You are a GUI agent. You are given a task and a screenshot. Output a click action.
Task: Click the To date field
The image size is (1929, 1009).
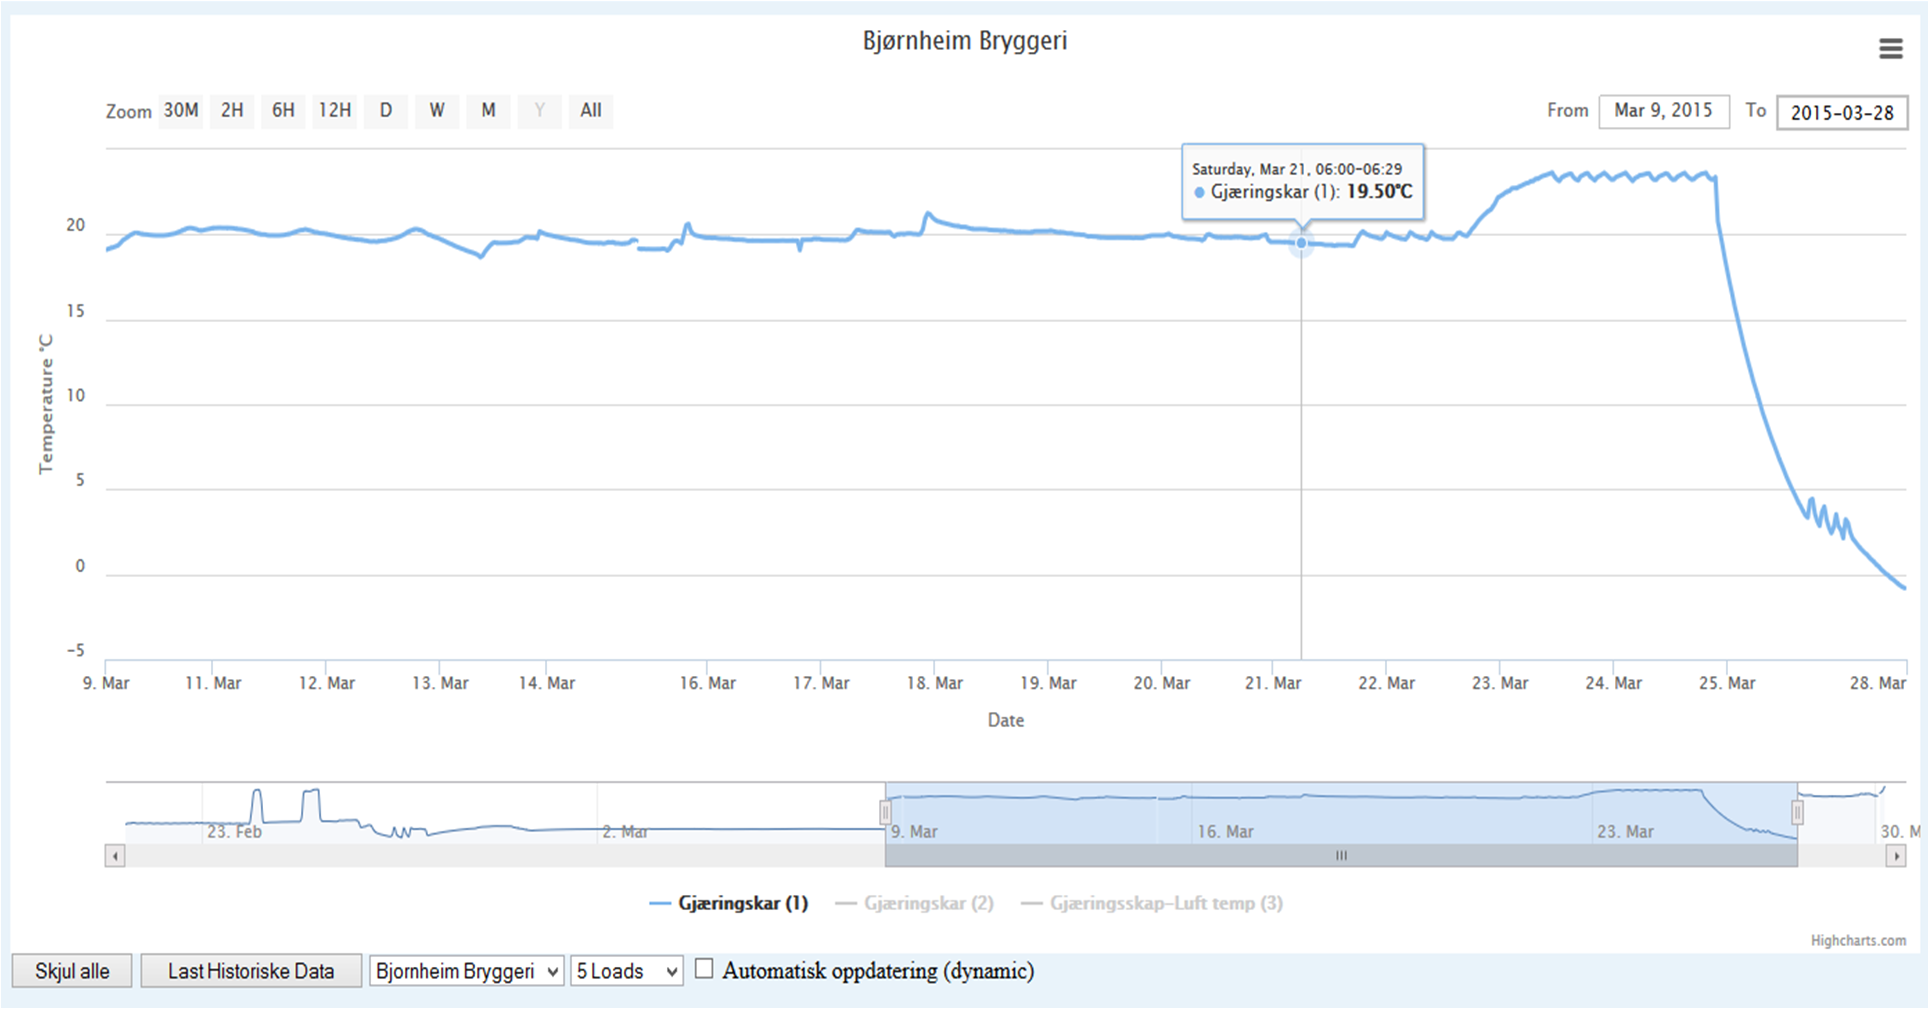(x=1842, y=112)
